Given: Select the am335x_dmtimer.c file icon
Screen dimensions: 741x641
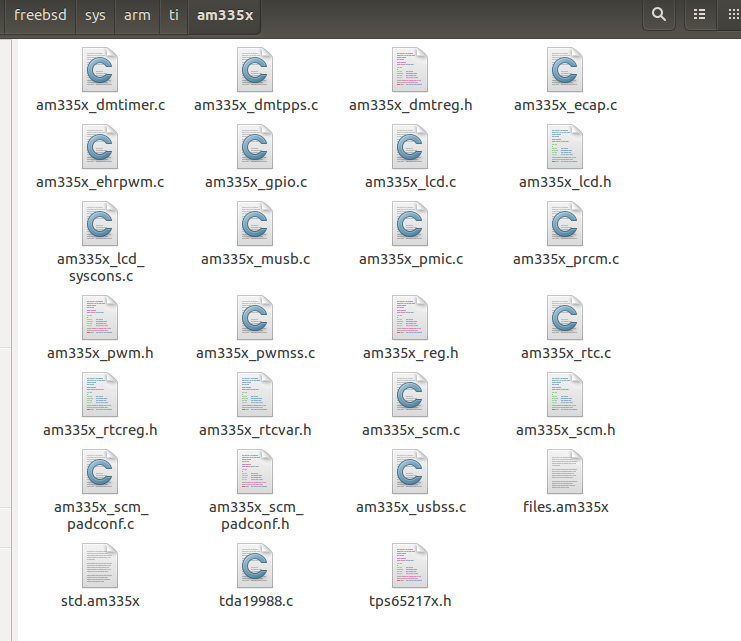Looking at the screenshot, I should [x=100, y=69].
